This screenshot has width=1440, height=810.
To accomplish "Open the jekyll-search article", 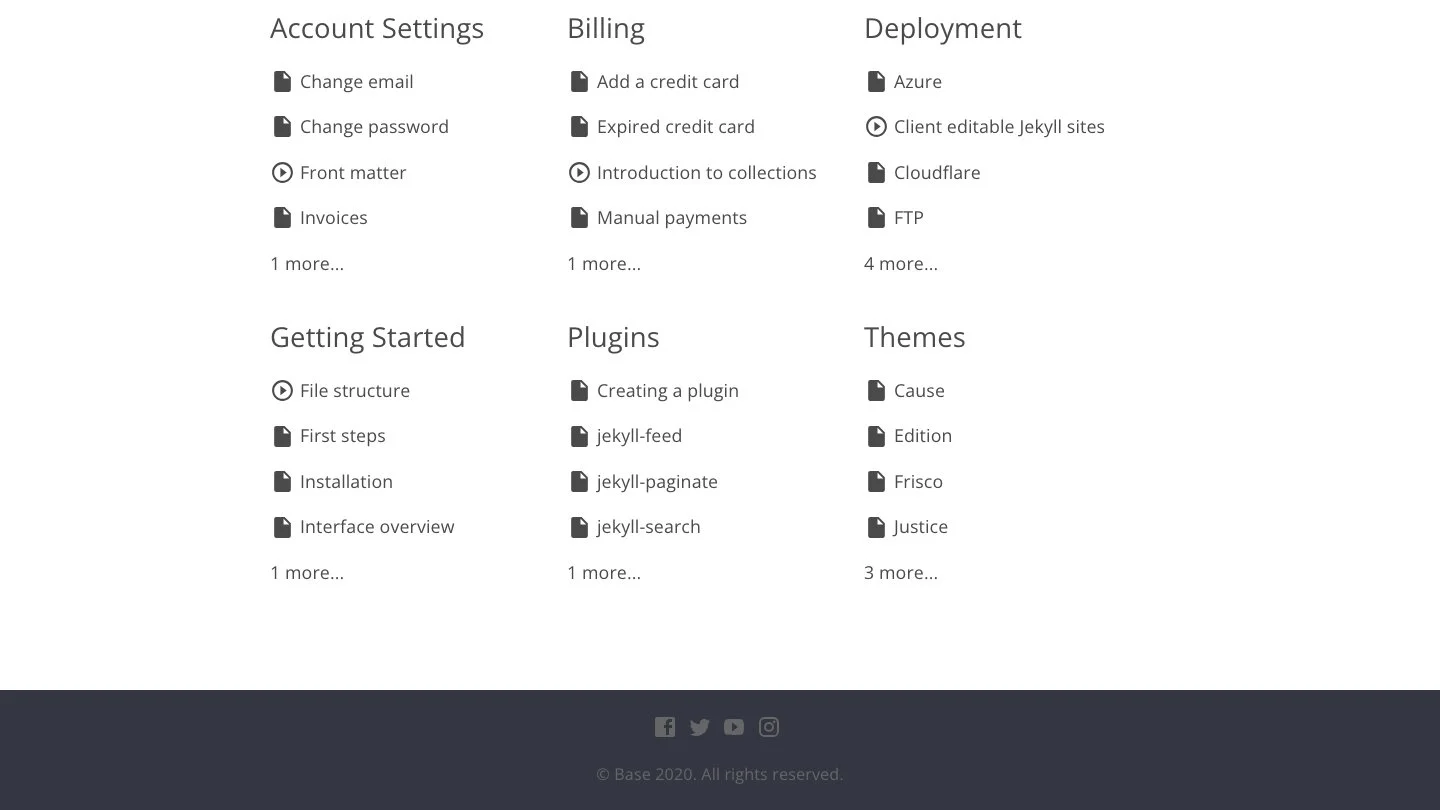I will [649, 527].
